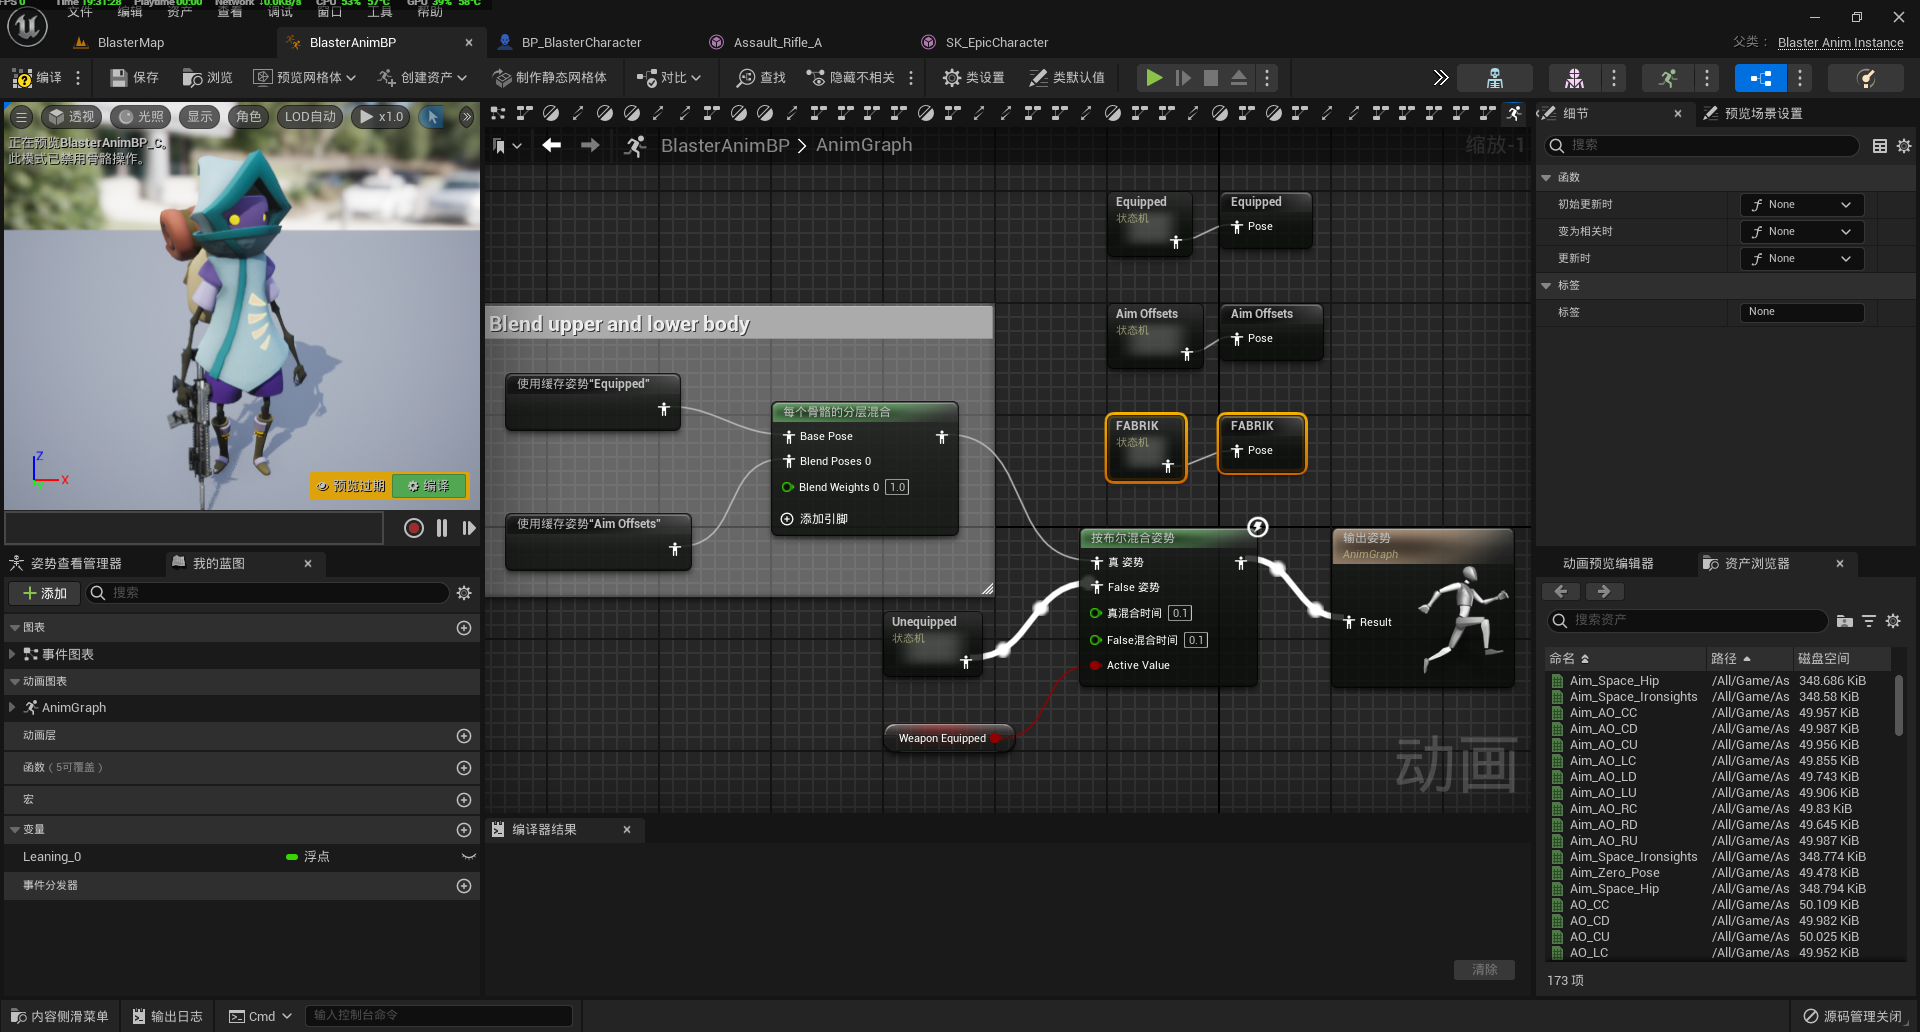The image size is (1920, 1032).
Task: Save the blueprint with the Save button
Action: point(134,77)
